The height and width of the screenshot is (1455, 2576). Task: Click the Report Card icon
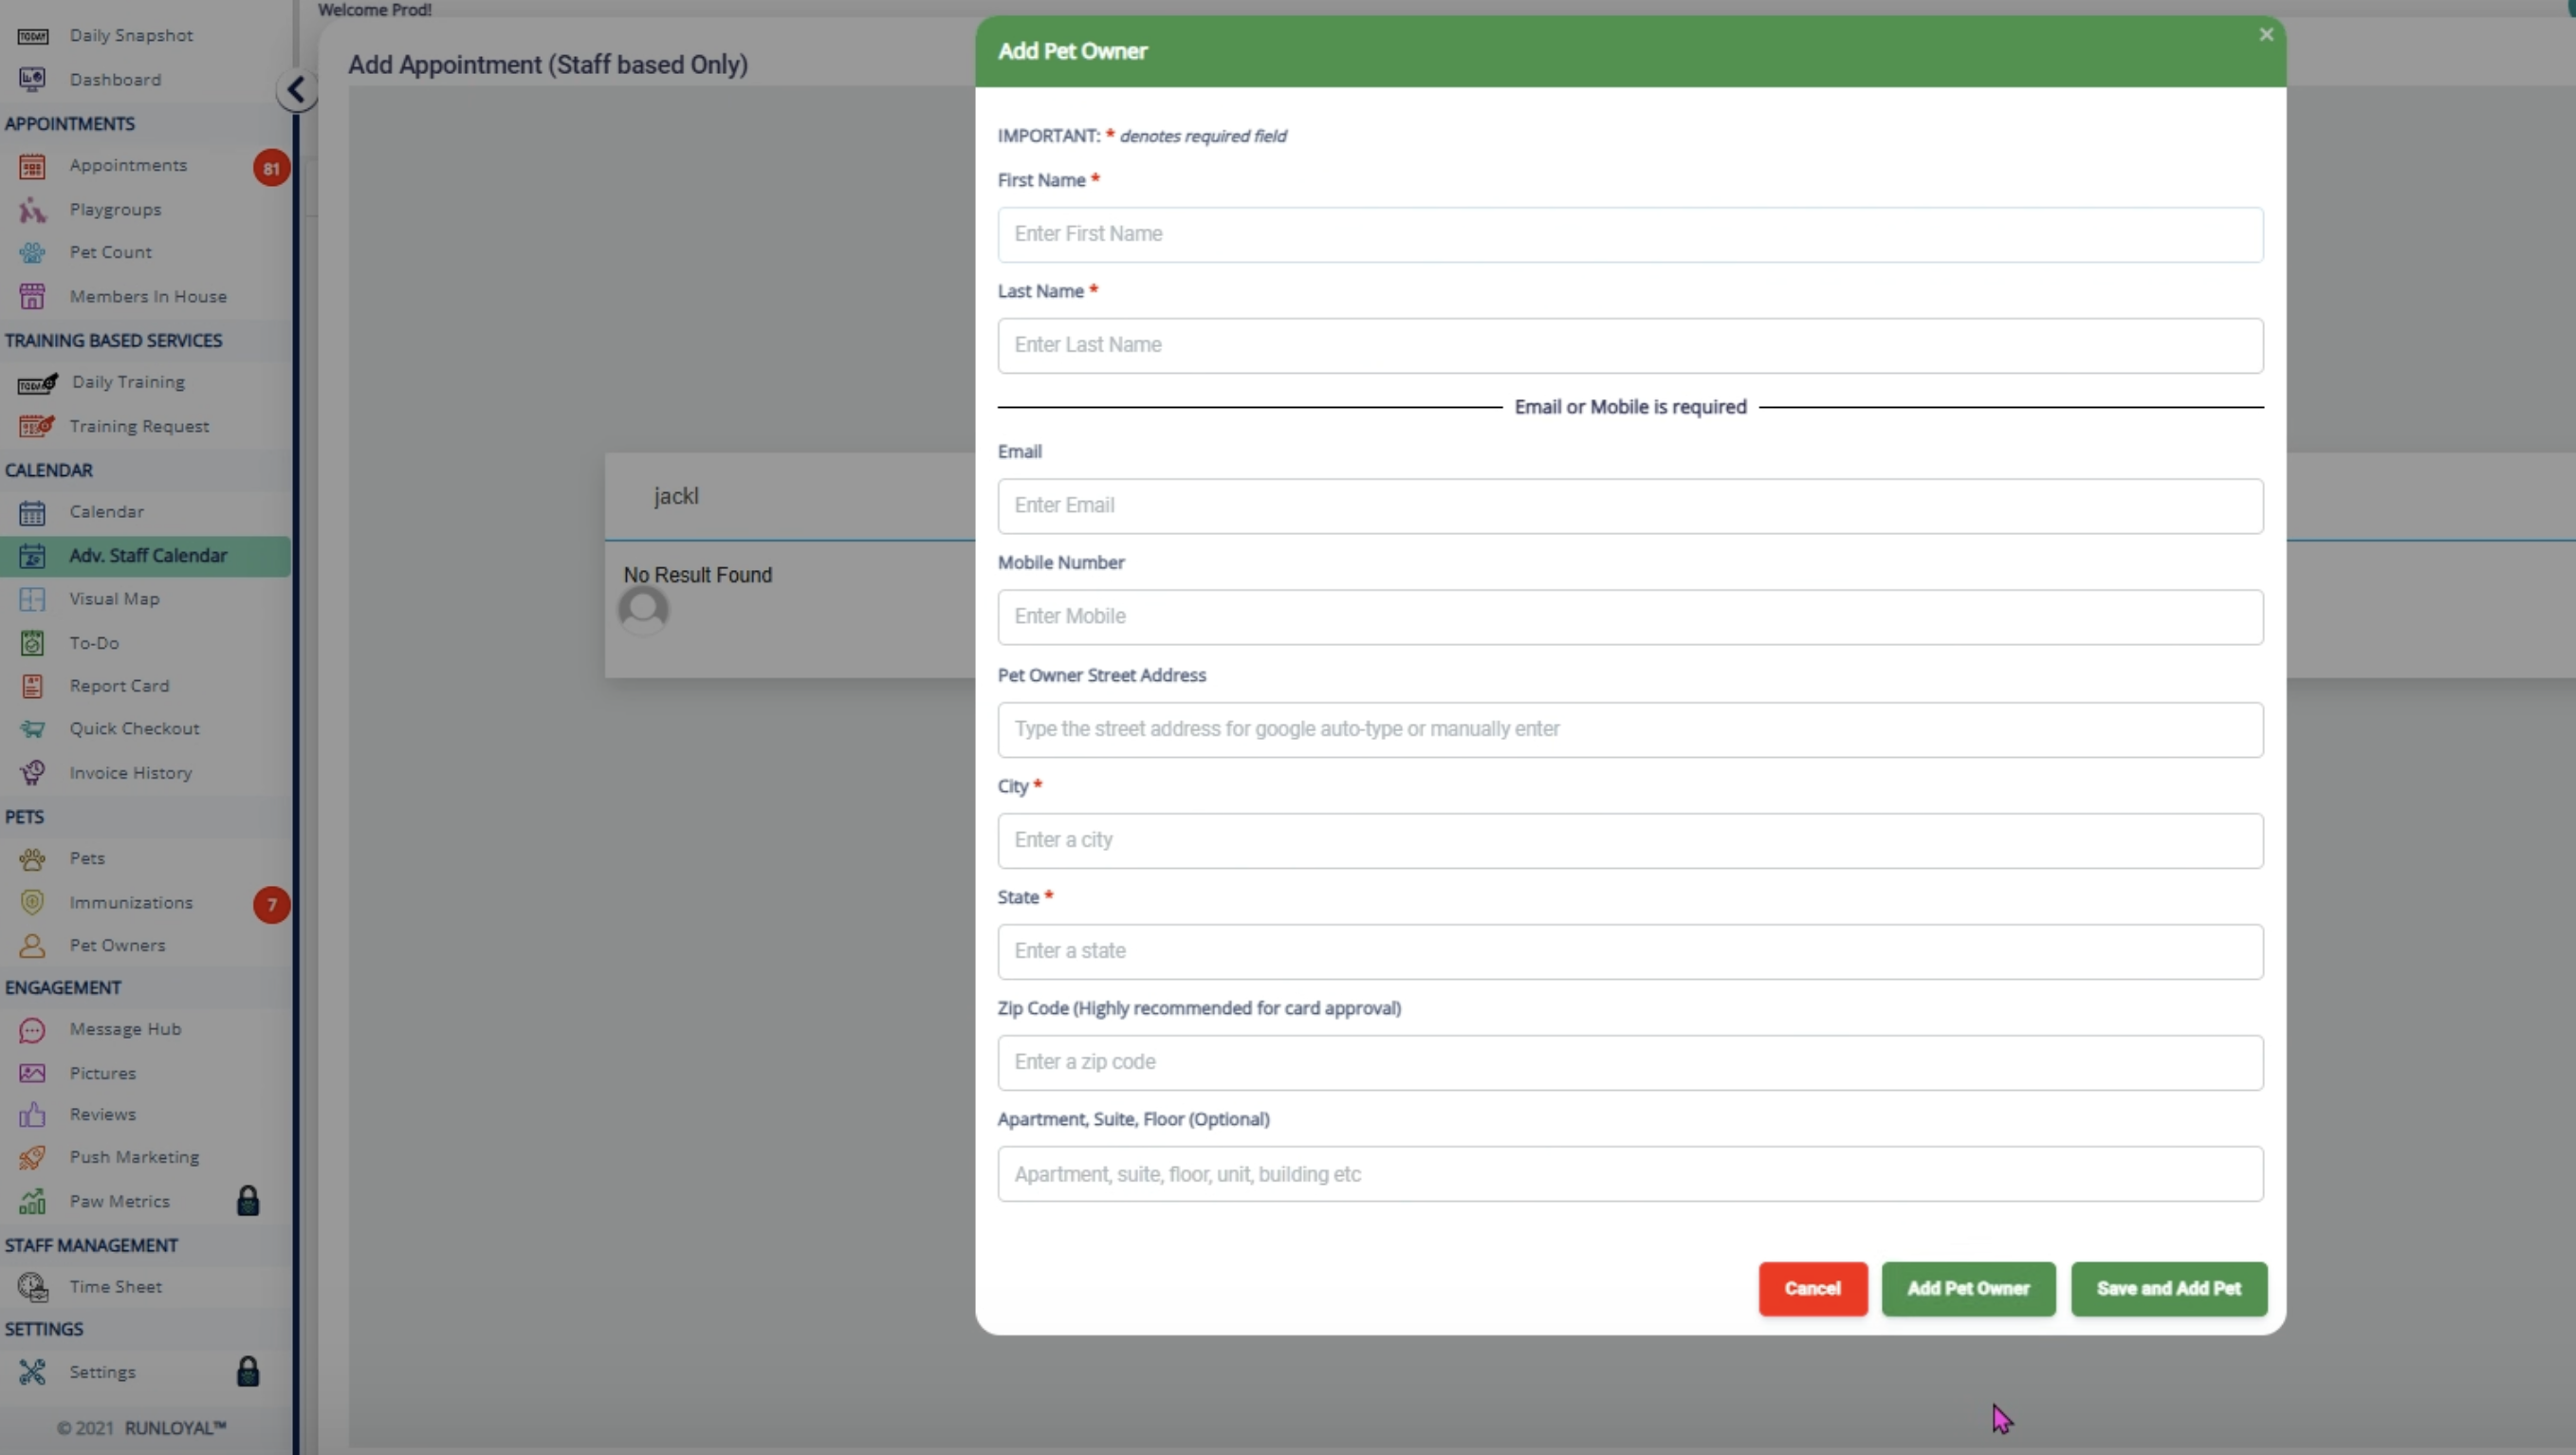tap(32, 686)
